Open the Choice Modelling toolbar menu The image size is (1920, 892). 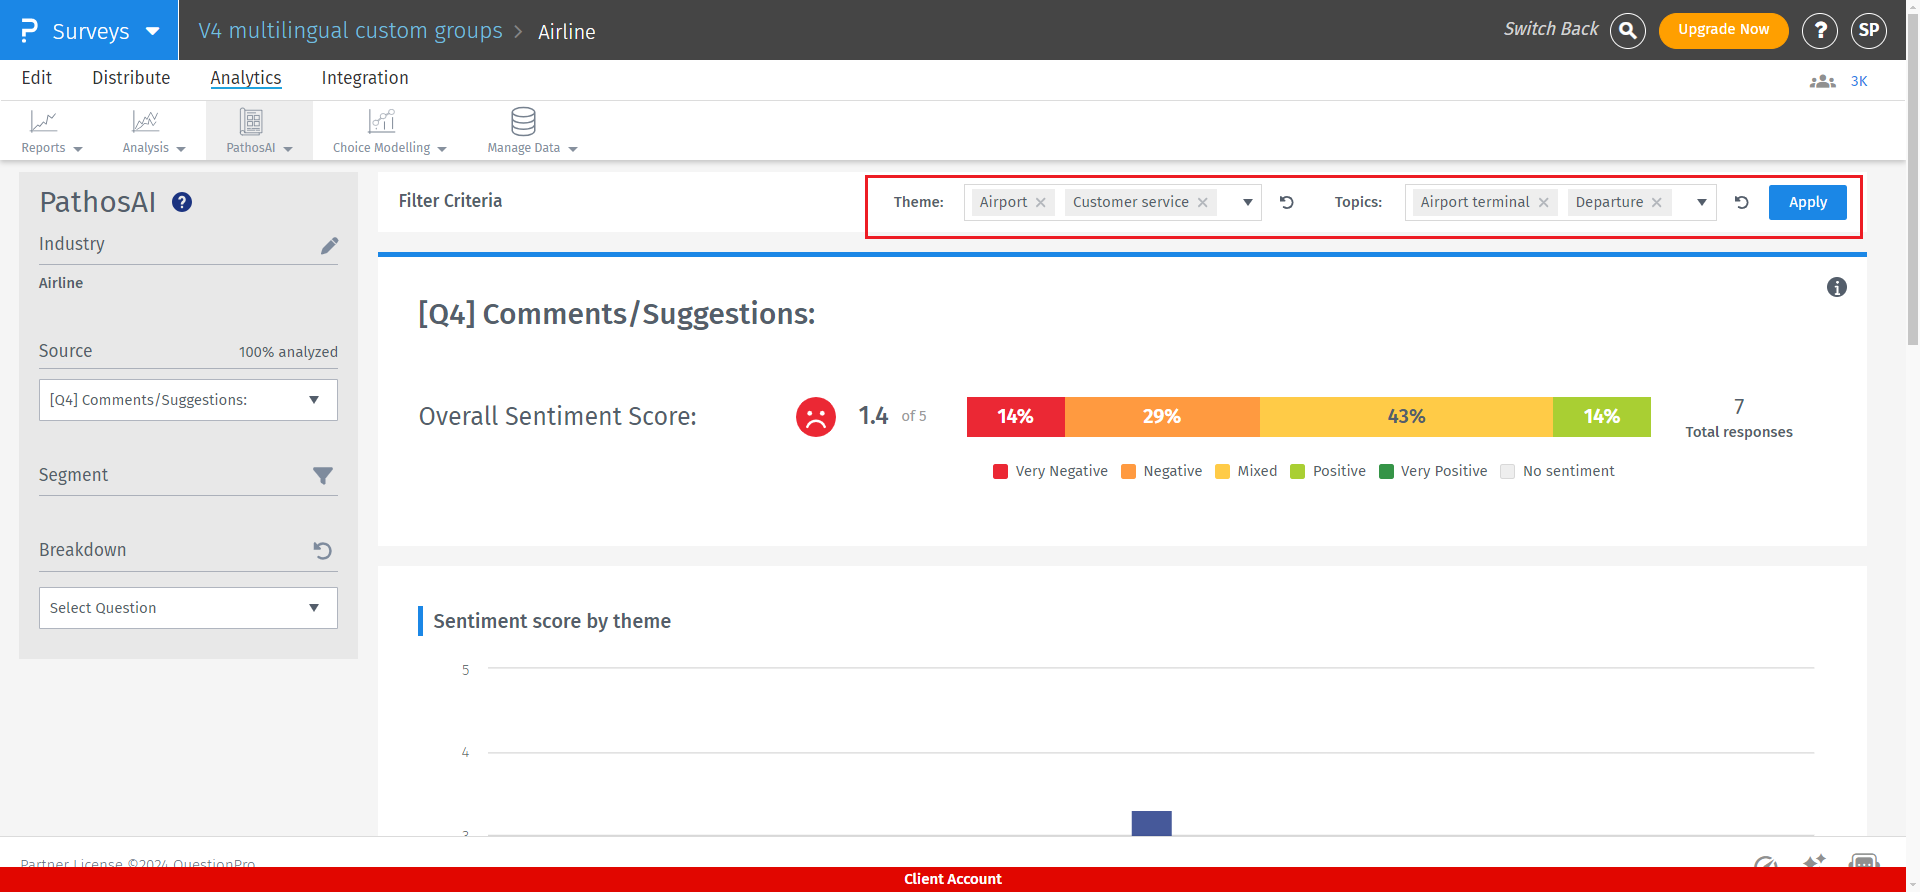389,131
